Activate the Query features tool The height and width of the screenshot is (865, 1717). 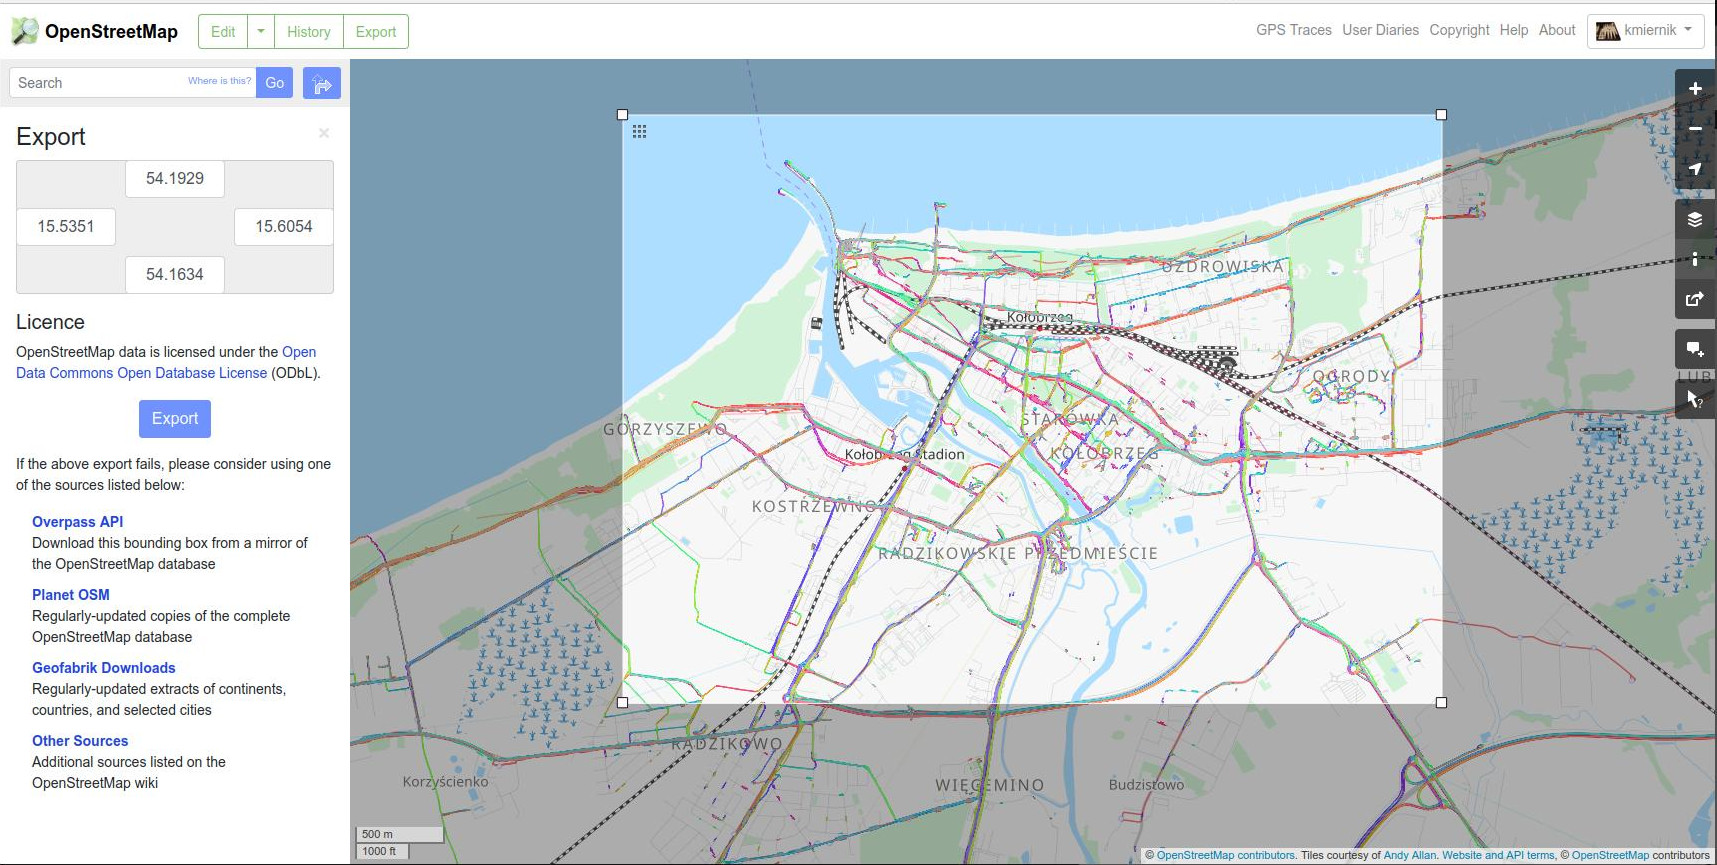(x=1695, y=399)
